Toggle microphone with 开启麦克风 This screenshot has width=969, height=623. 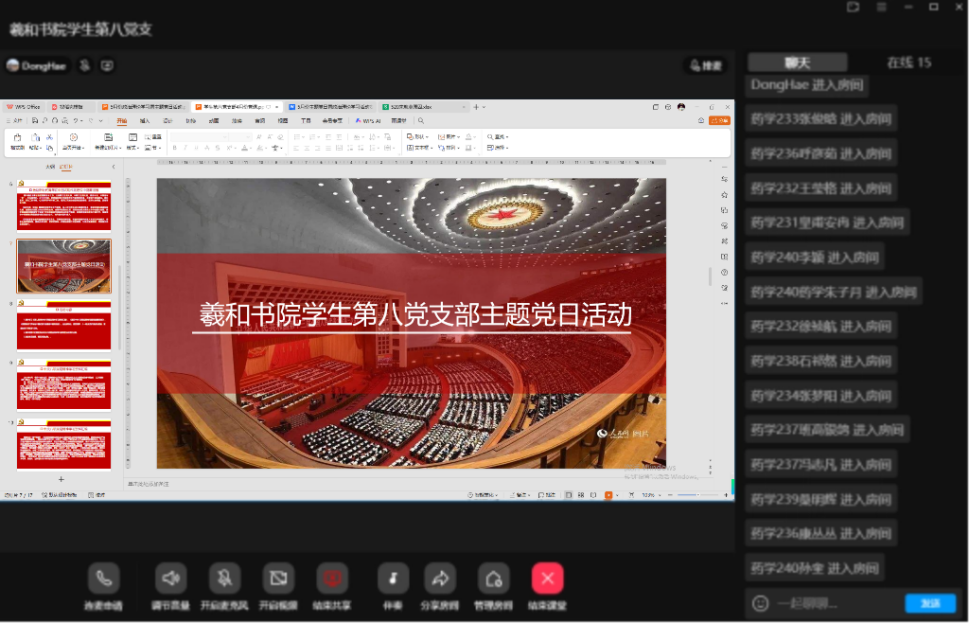click(225, 578)
